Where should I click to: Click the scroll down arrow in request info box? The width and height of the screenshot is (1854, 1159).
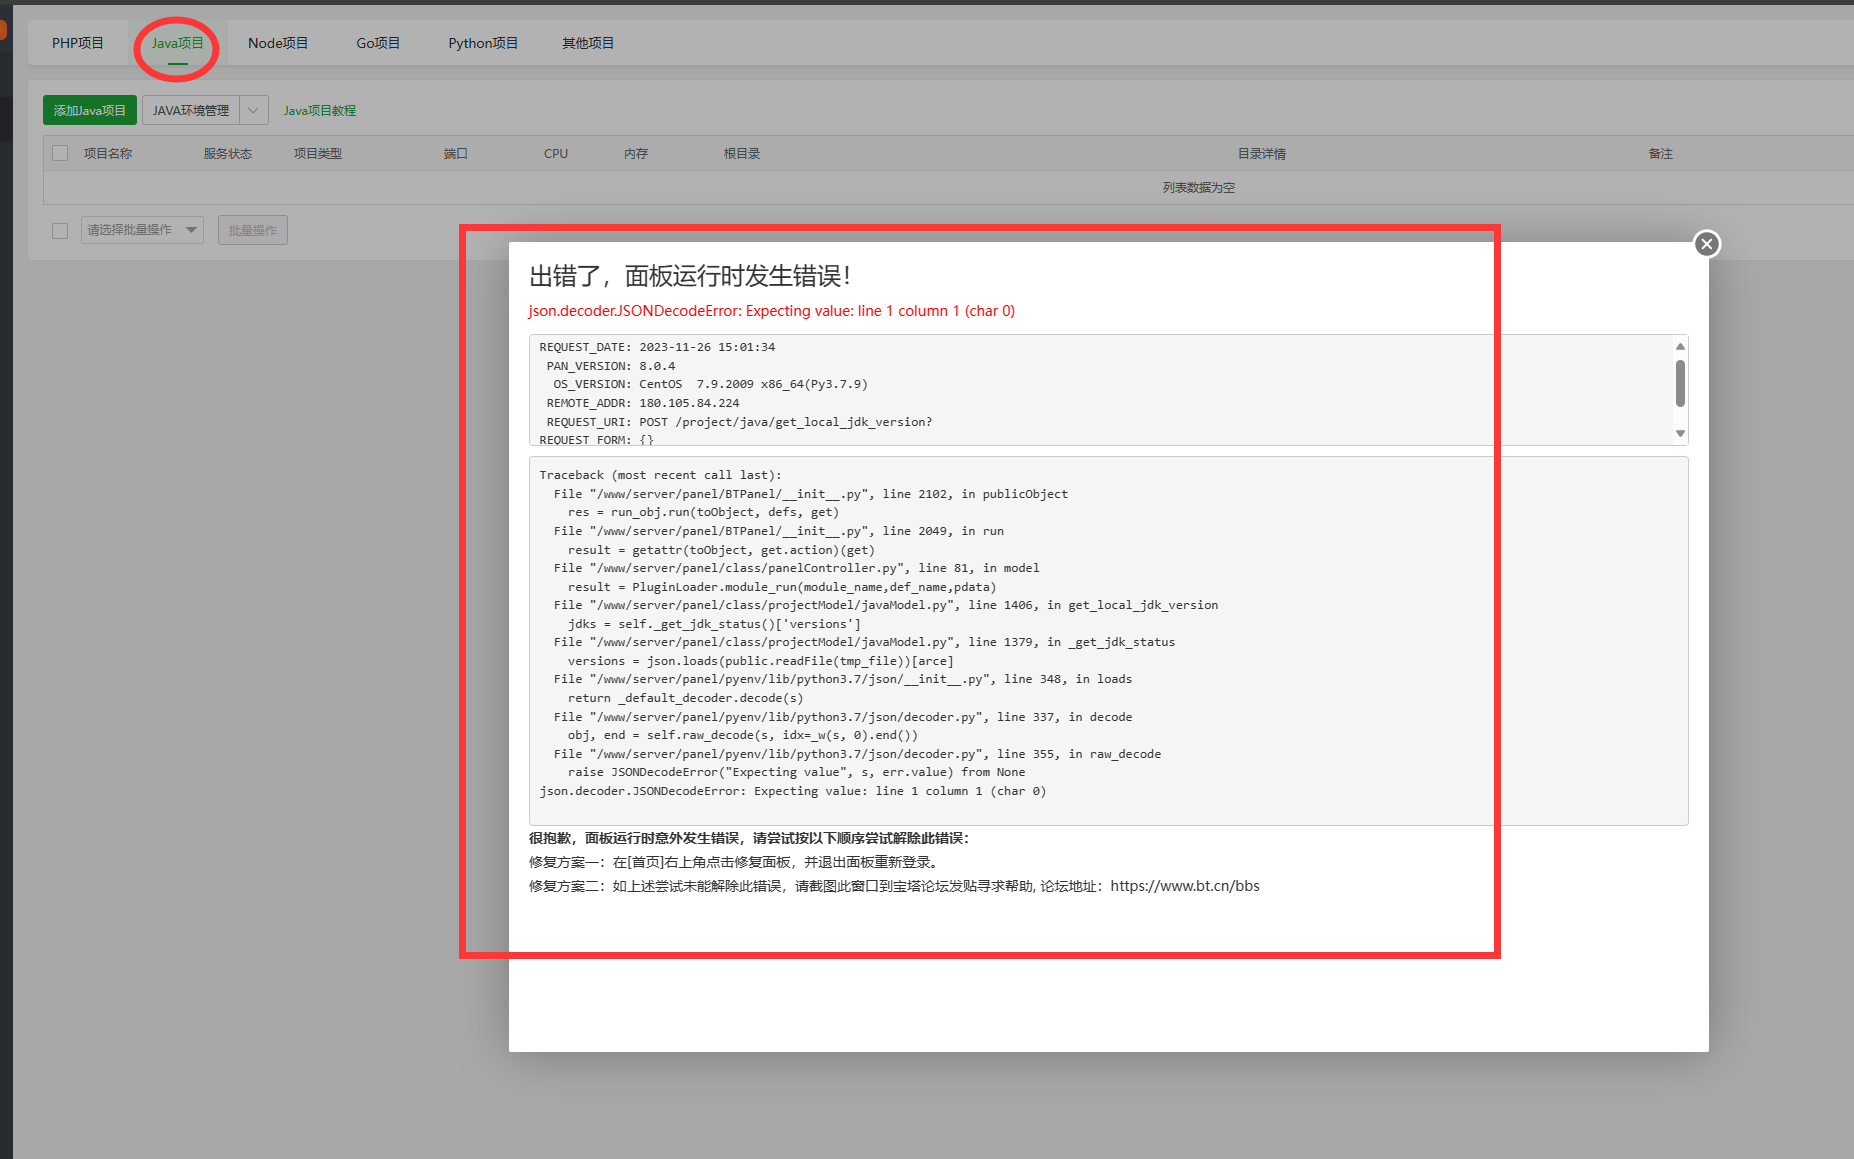(x=1680, y=434)
